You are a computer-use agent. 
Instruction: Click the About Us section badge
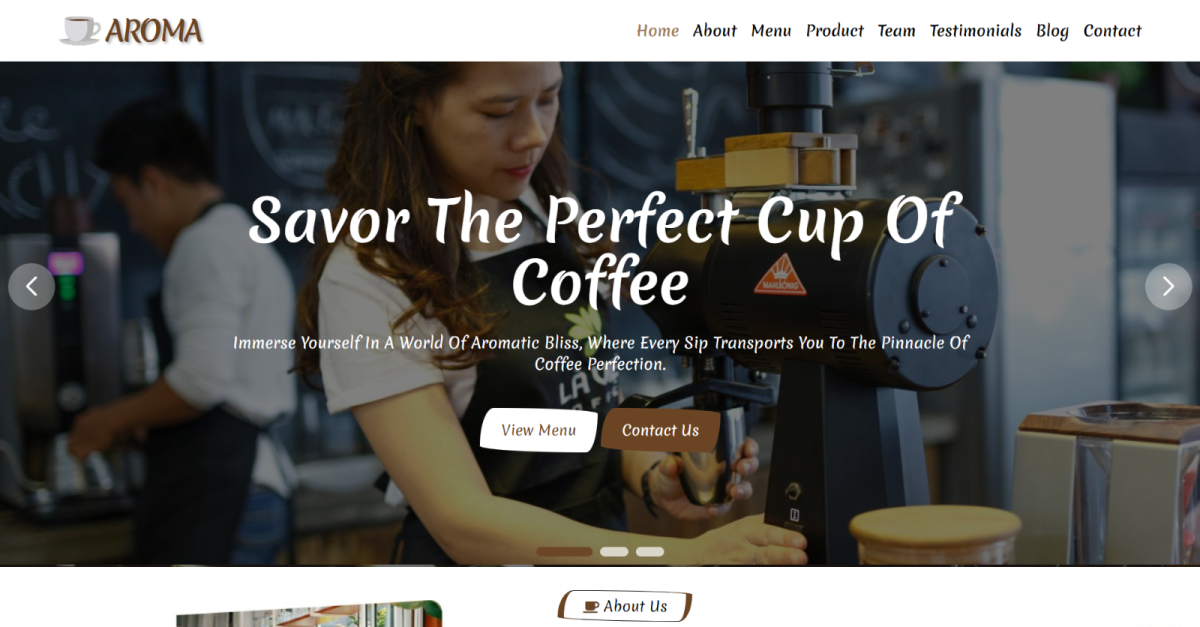click(x=625, y=606)
